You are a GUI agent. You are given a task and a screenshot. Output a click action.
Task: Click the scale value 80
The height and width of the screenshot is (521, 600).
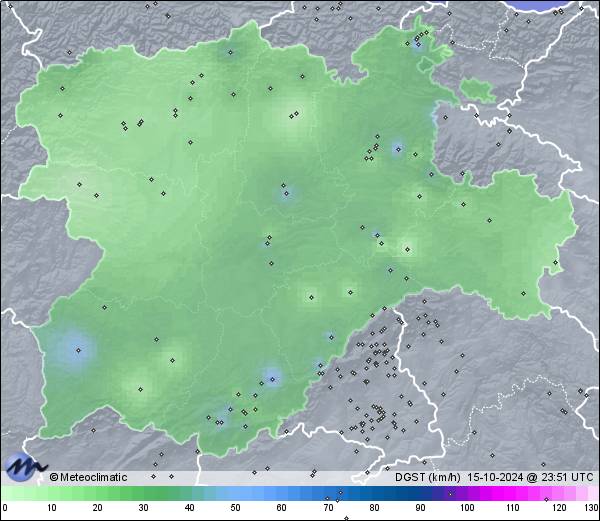click(x=374, y=508)
